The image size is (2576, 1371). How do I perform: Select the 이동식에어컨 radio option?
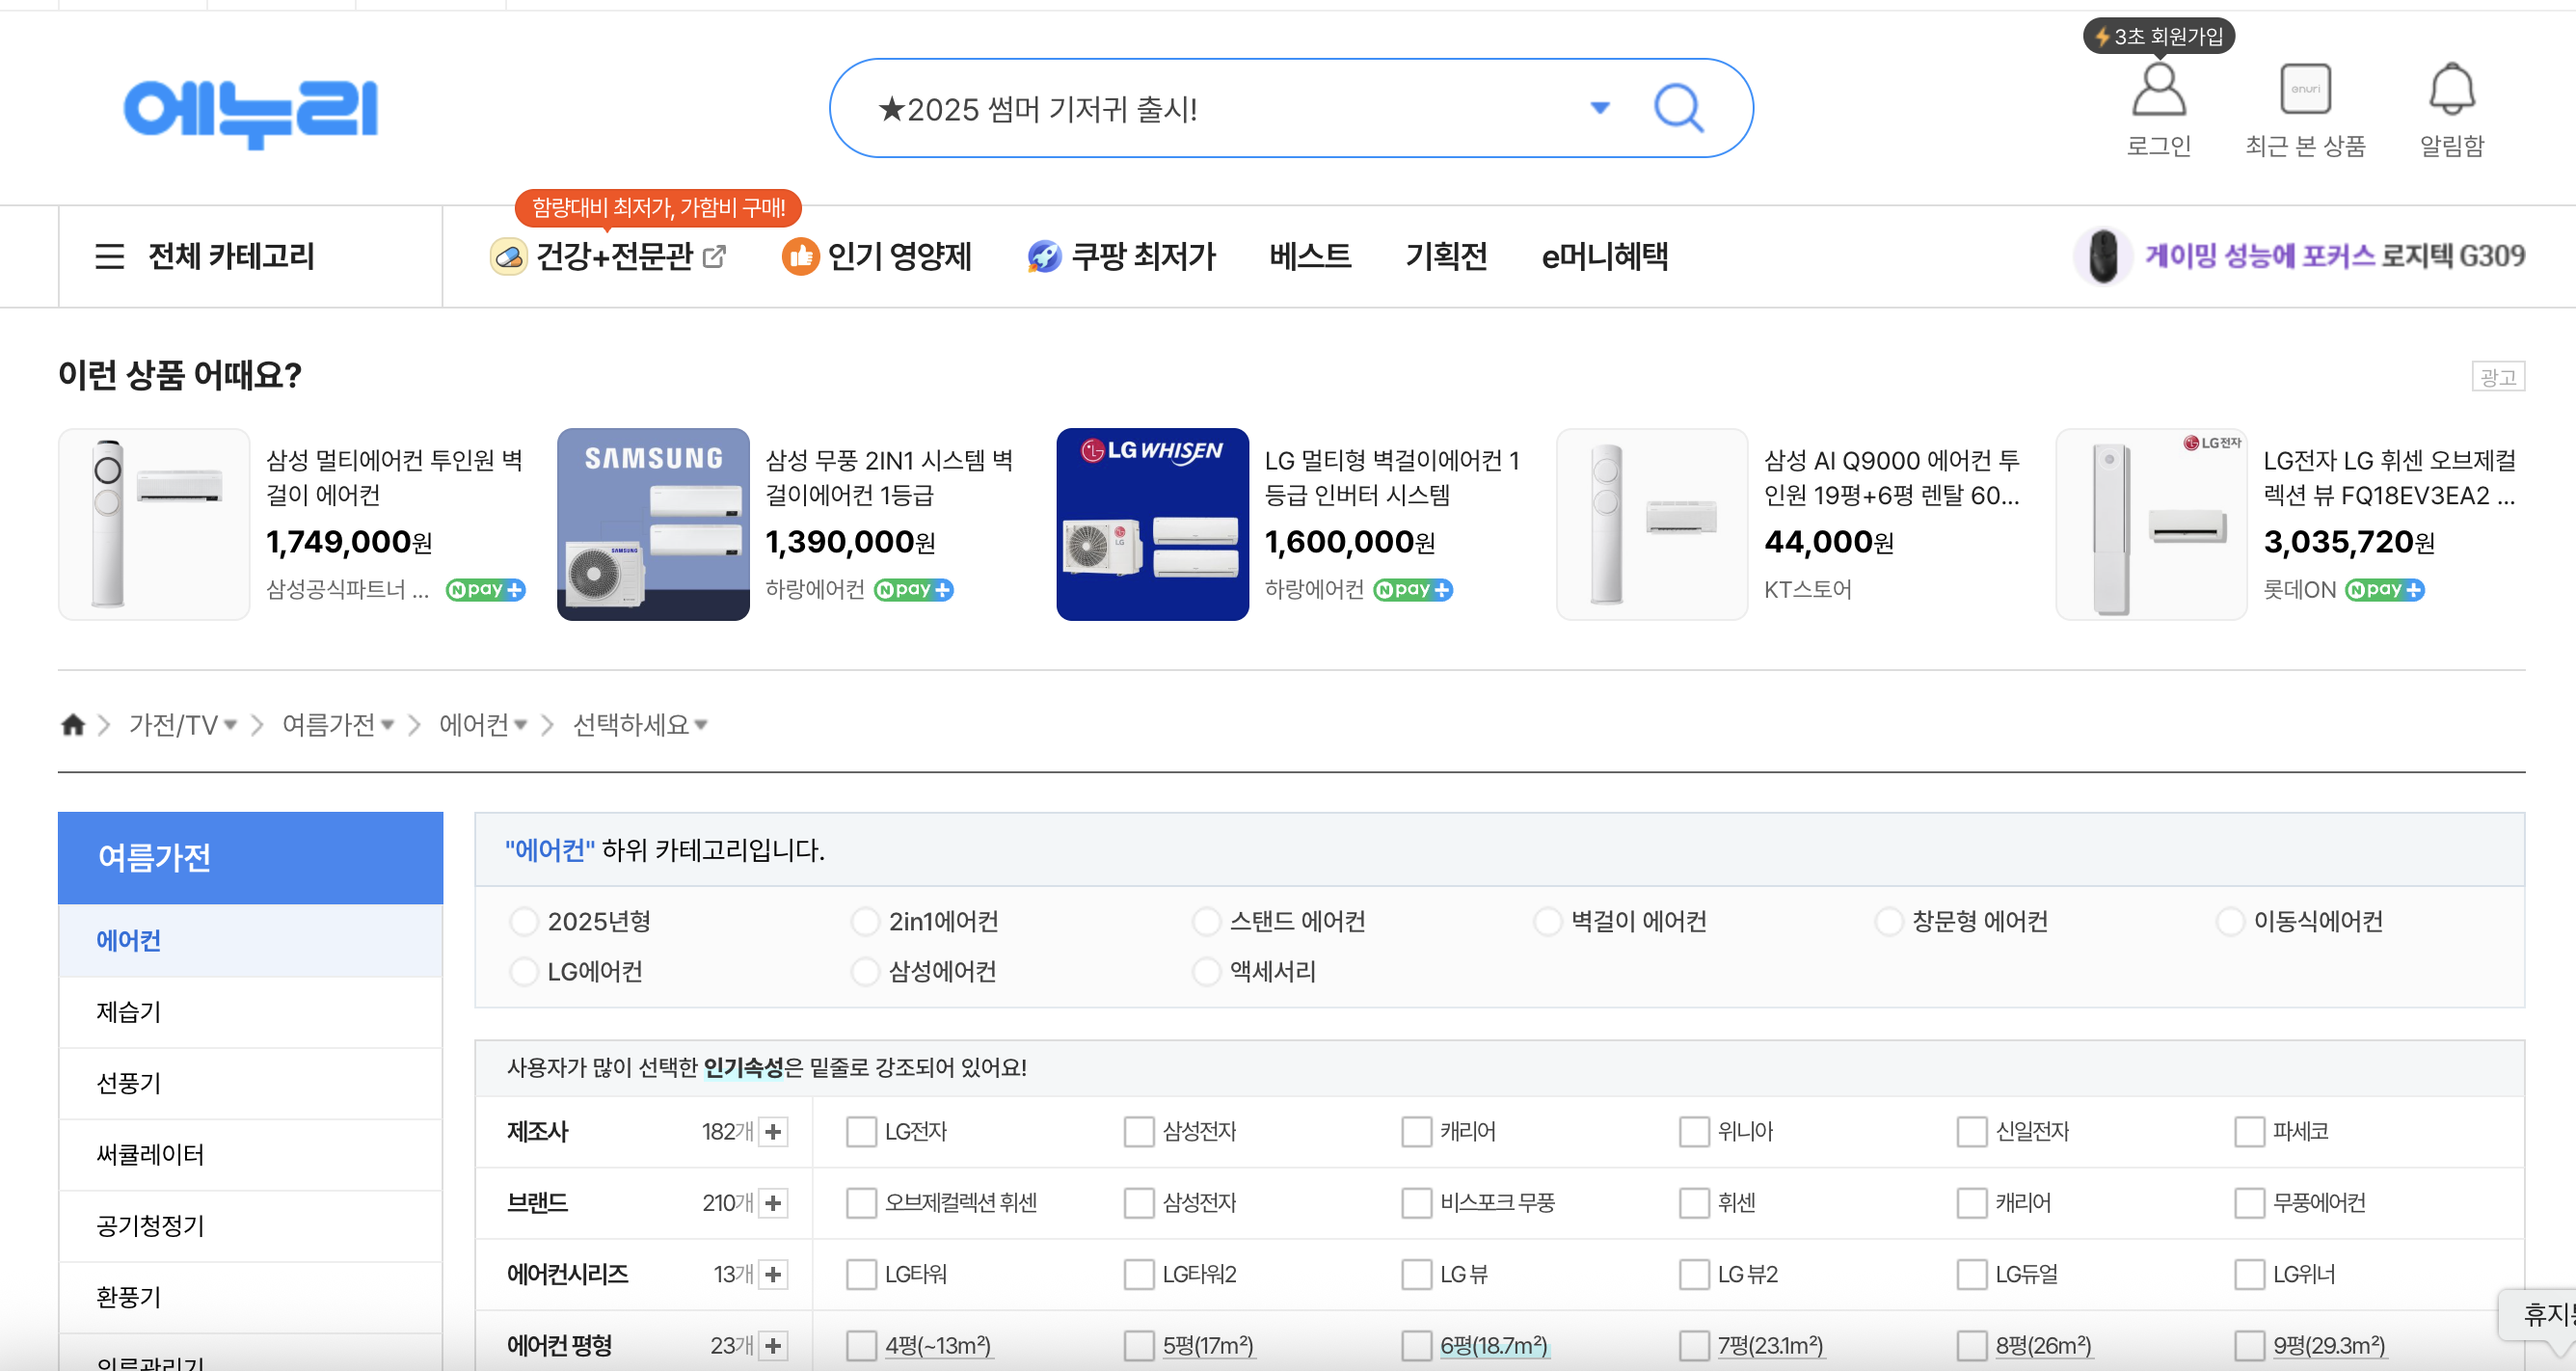click(2231, 921)
